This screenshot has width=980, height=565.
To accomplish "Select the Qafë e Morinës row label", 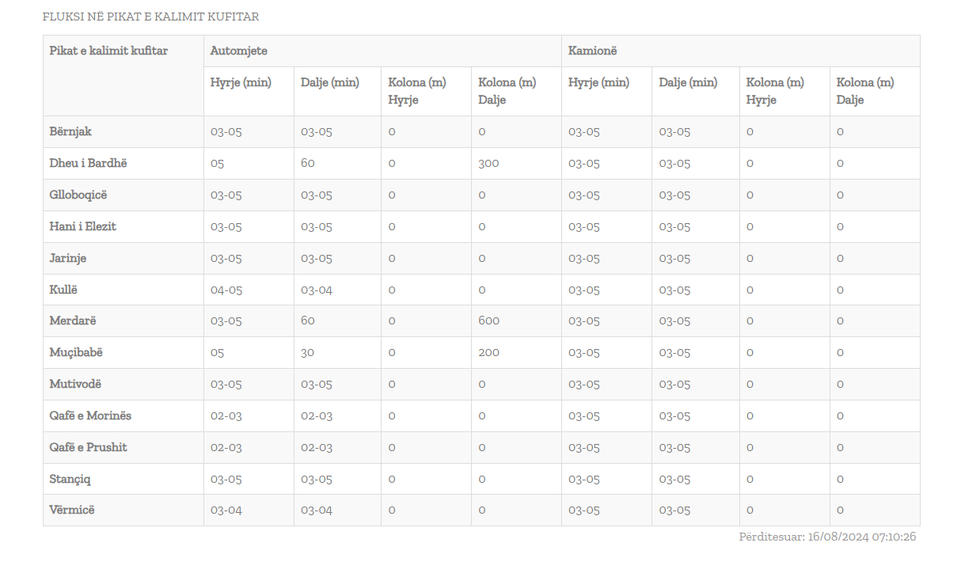I will click(91, 416).
